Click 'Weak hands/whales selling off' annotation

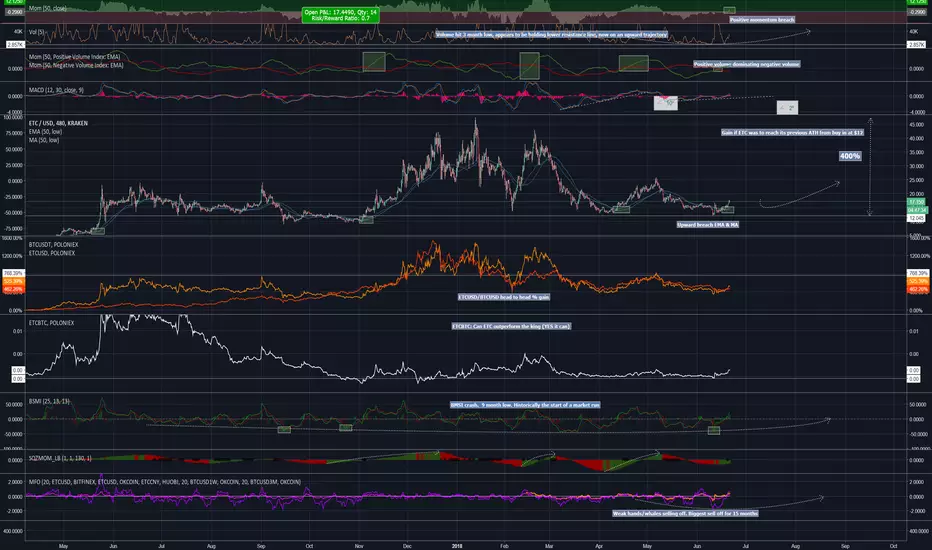685,513
